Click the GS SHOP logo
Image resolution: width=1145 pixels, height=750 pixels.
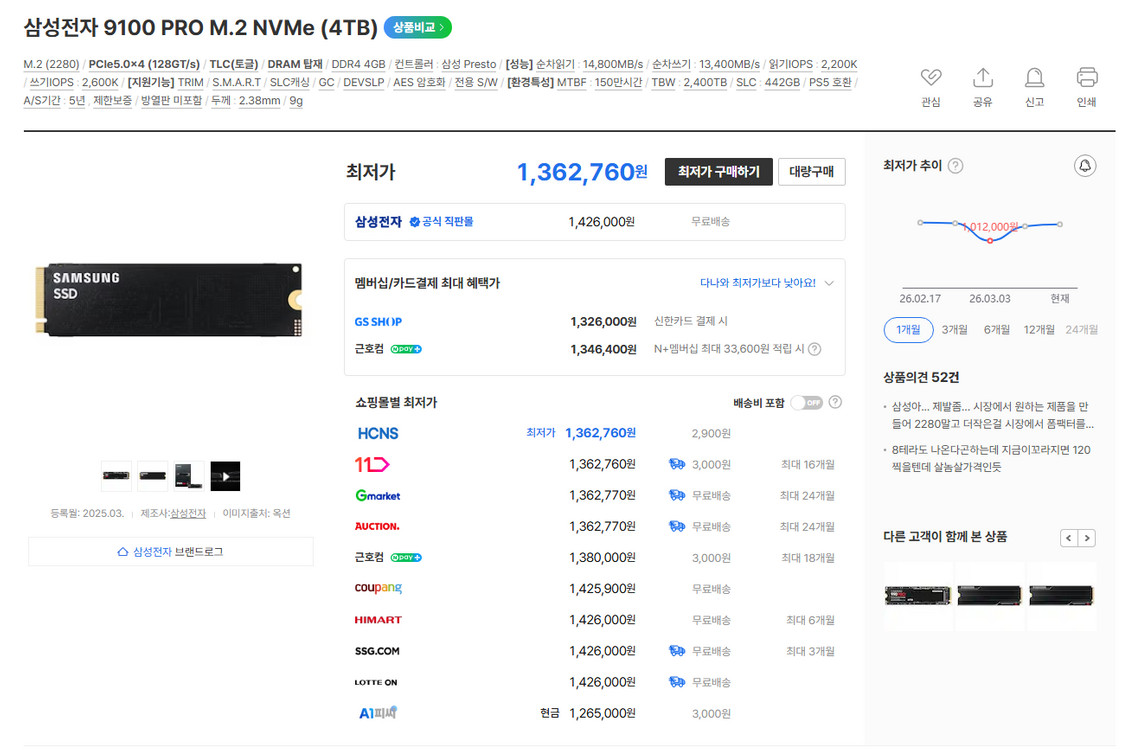point(378,321)
